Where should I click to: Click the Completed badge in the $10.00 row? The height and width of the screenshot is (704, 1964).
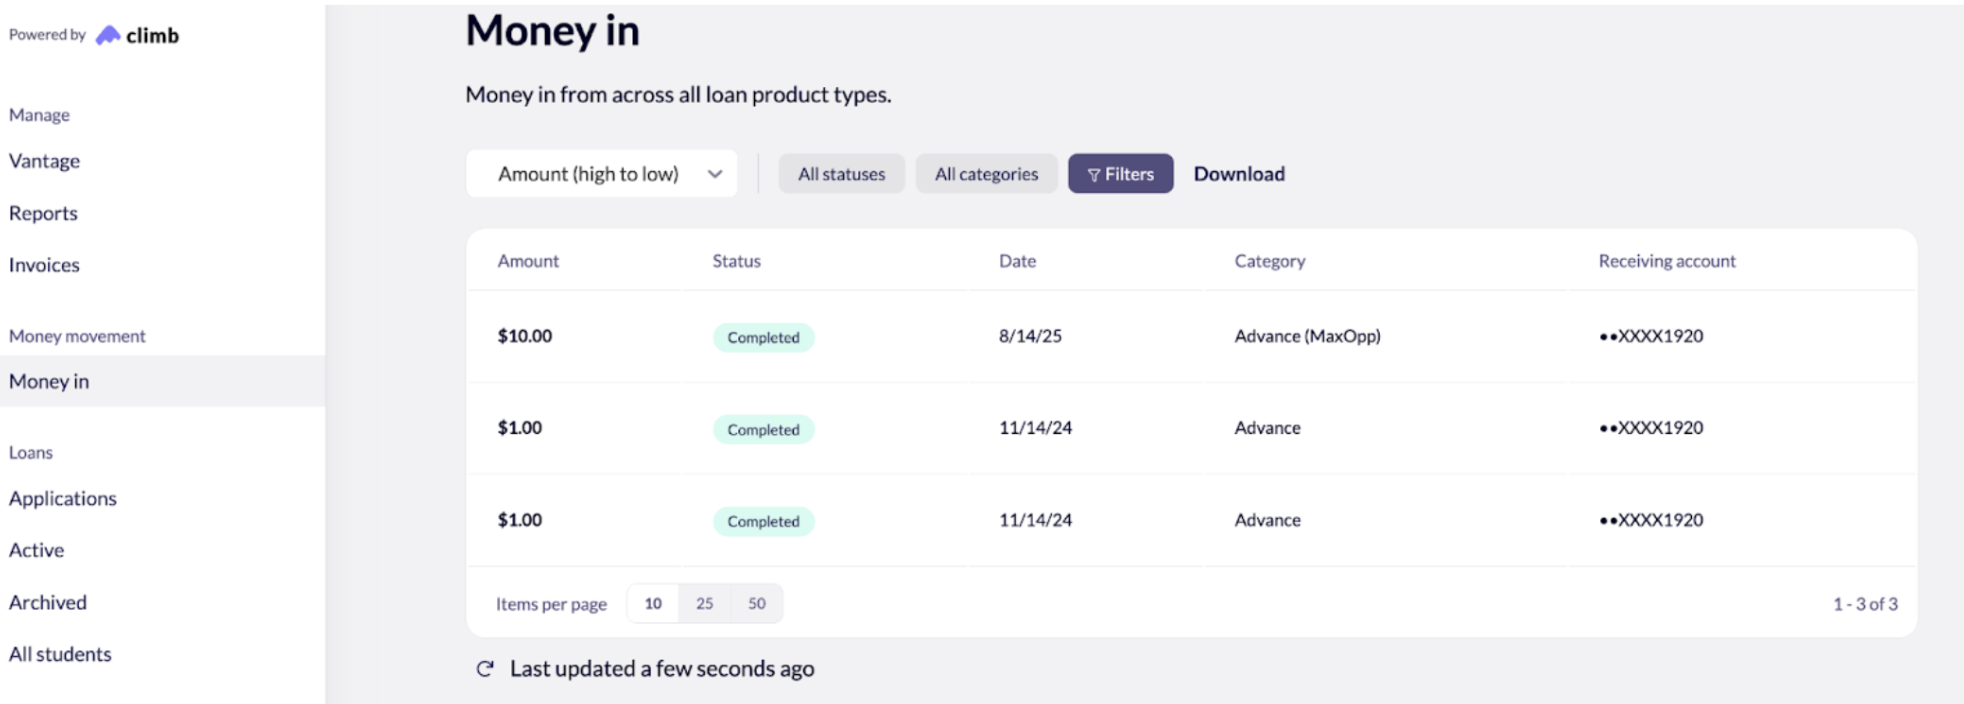click(x=763, y=338)
